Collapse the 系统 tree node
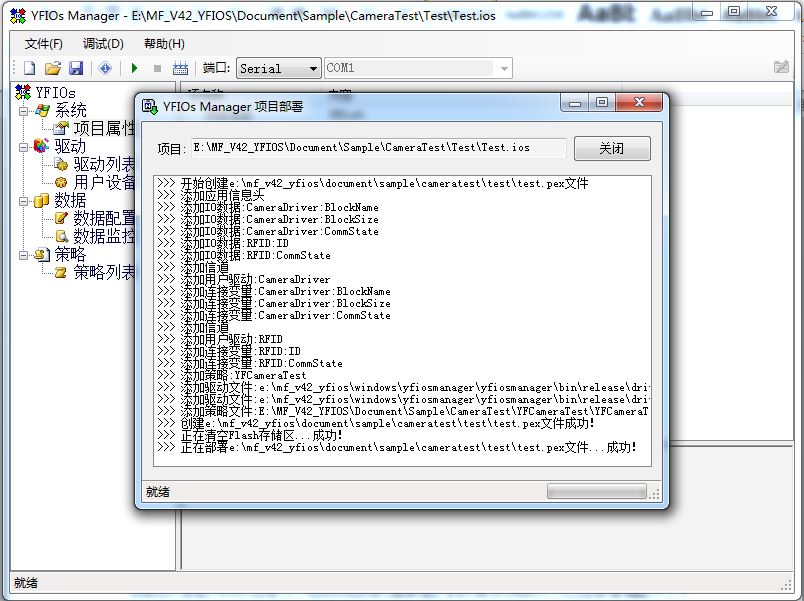The image size is (804, 601). coord(24,111)
